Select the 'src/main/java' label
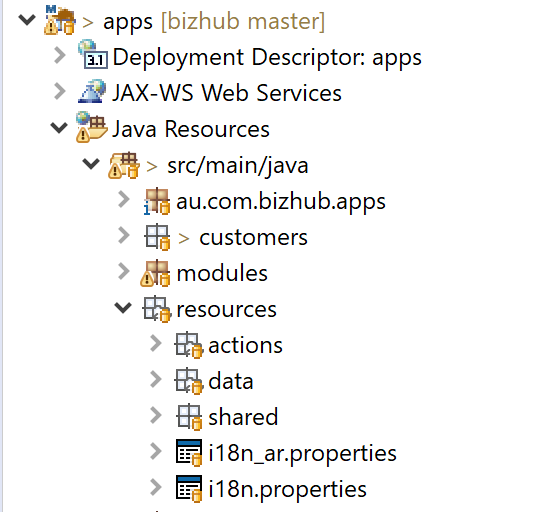Screen dimensions: 536x512 click(238, 166)
